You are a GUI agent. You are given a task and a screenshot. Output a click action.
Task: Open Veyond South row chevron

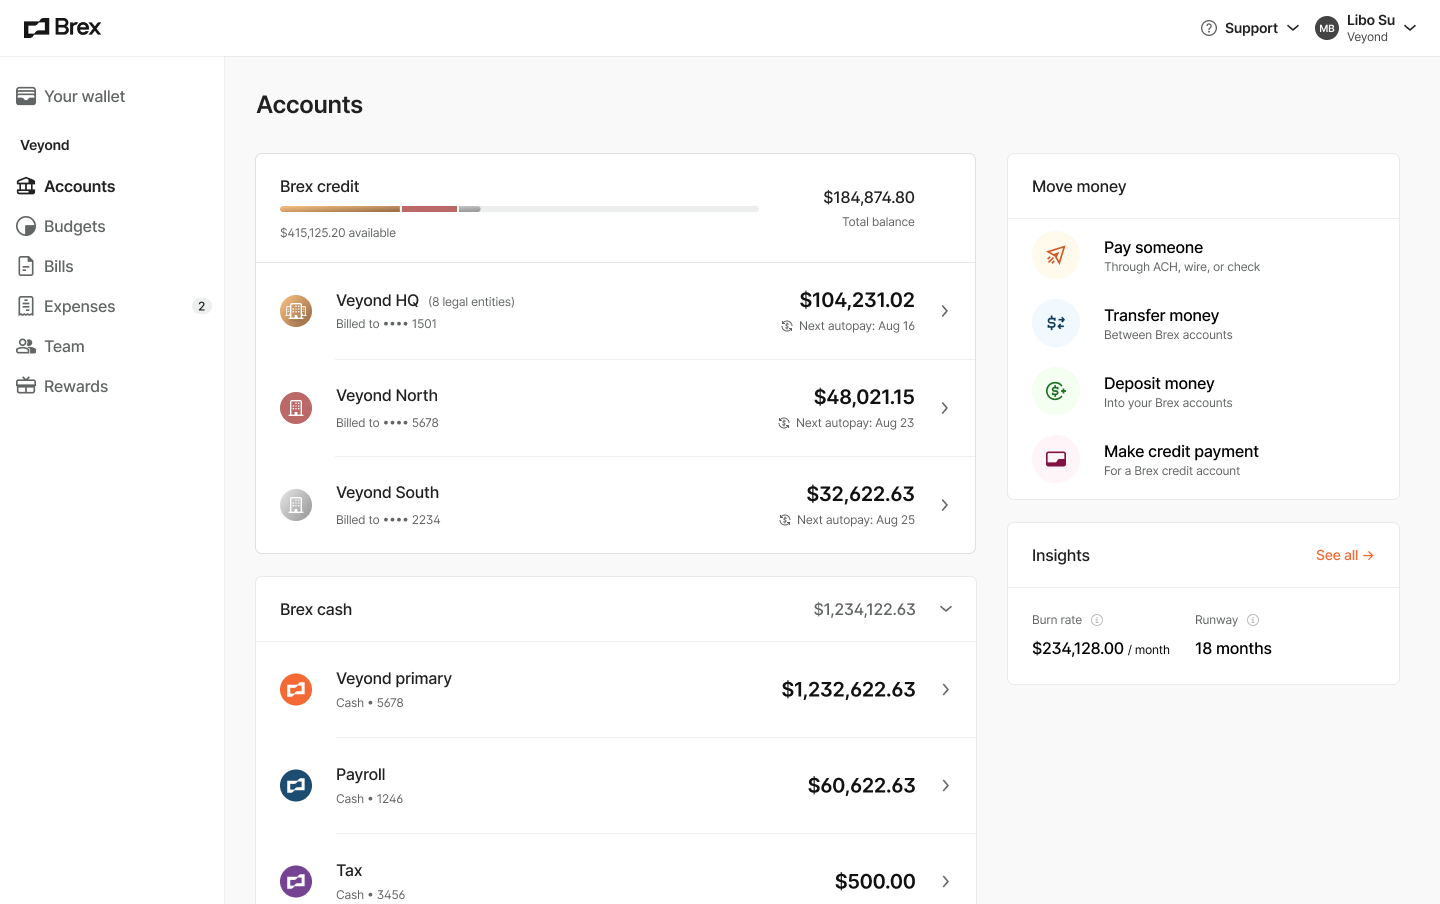point(945,505)
